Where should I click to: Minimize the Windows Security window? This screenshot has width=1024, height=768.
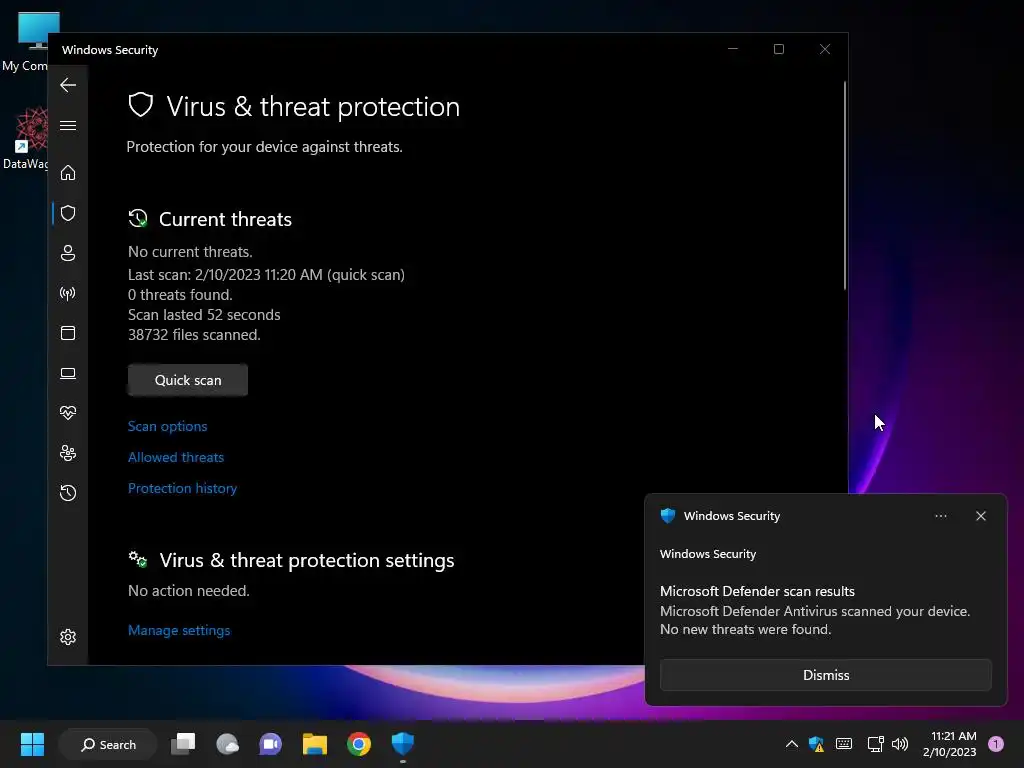[x=733, y=49]
